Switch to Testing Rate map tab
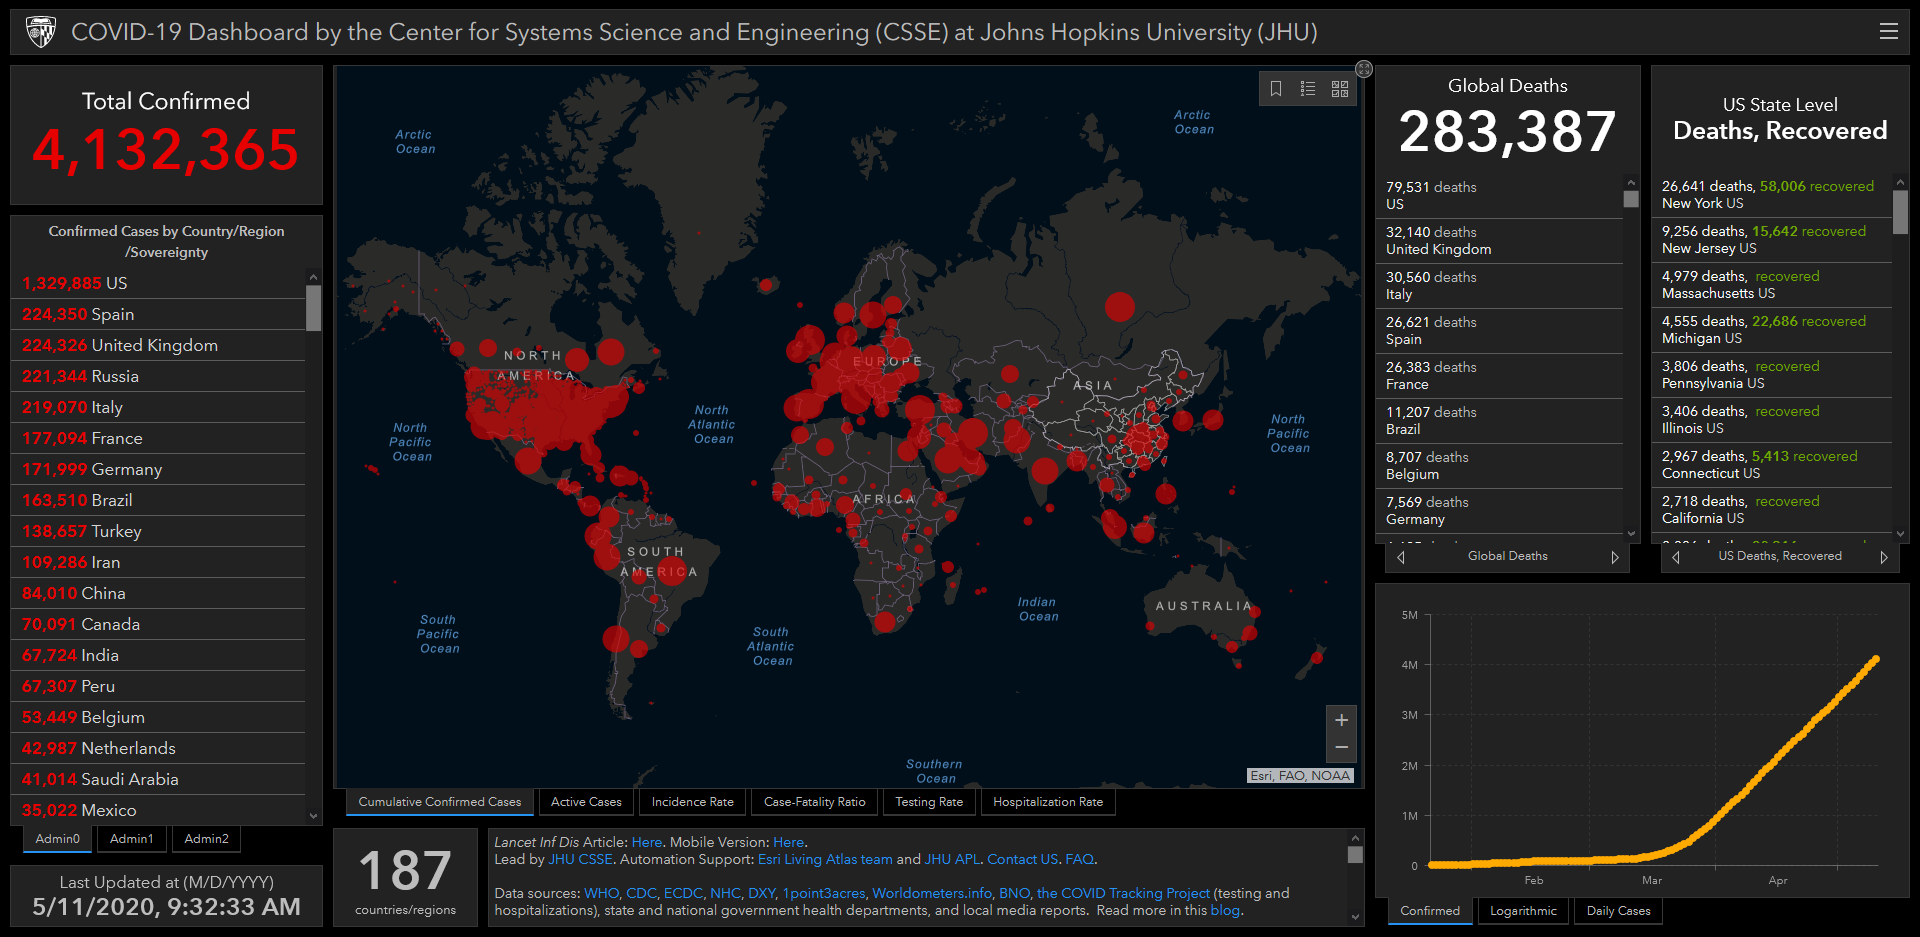The image size is (1920, 937). [929, 802]
